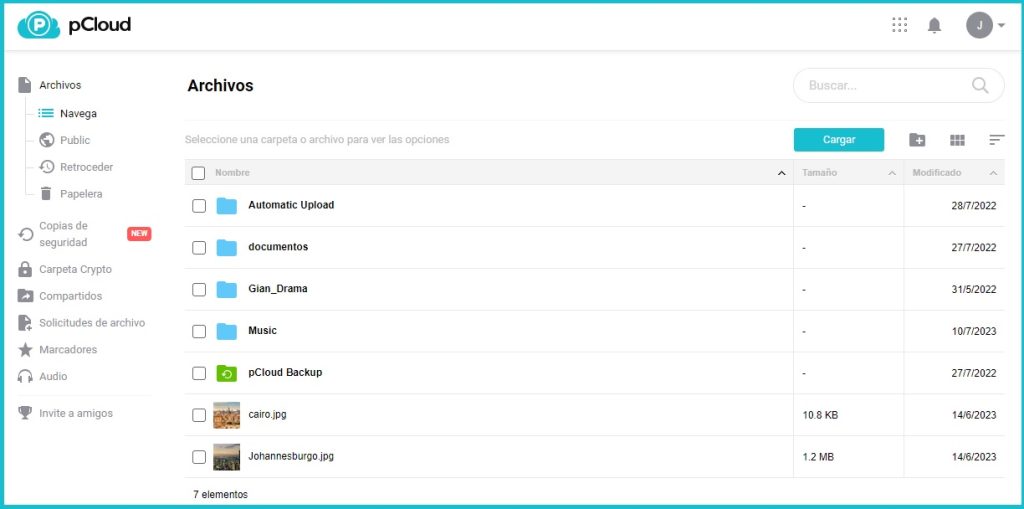The image size is (1024, 509).
Task: Open the sort options icon
Action: pyautogui.click(x=997, y=140)
